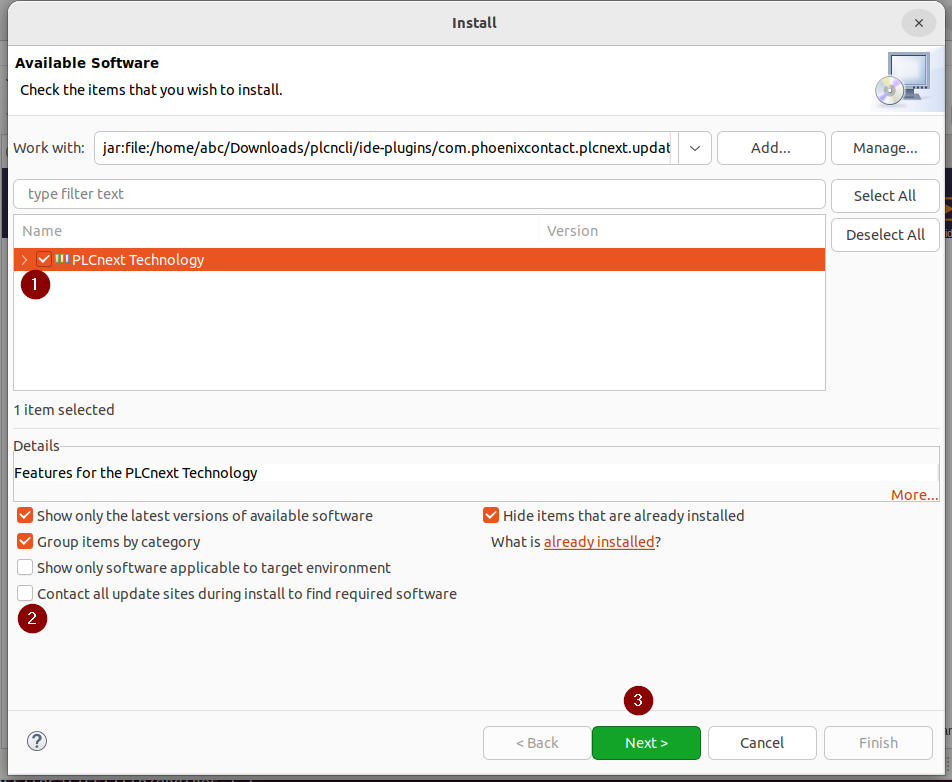This screenshot has height=782, width=952.
Task: Open the already installed link
Action: click(599, 542)
